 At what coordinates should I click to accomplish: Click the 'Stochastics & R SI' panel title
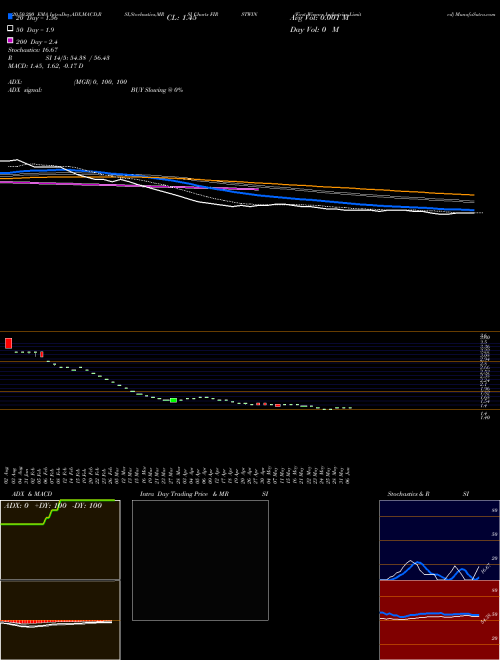point(428,494)
